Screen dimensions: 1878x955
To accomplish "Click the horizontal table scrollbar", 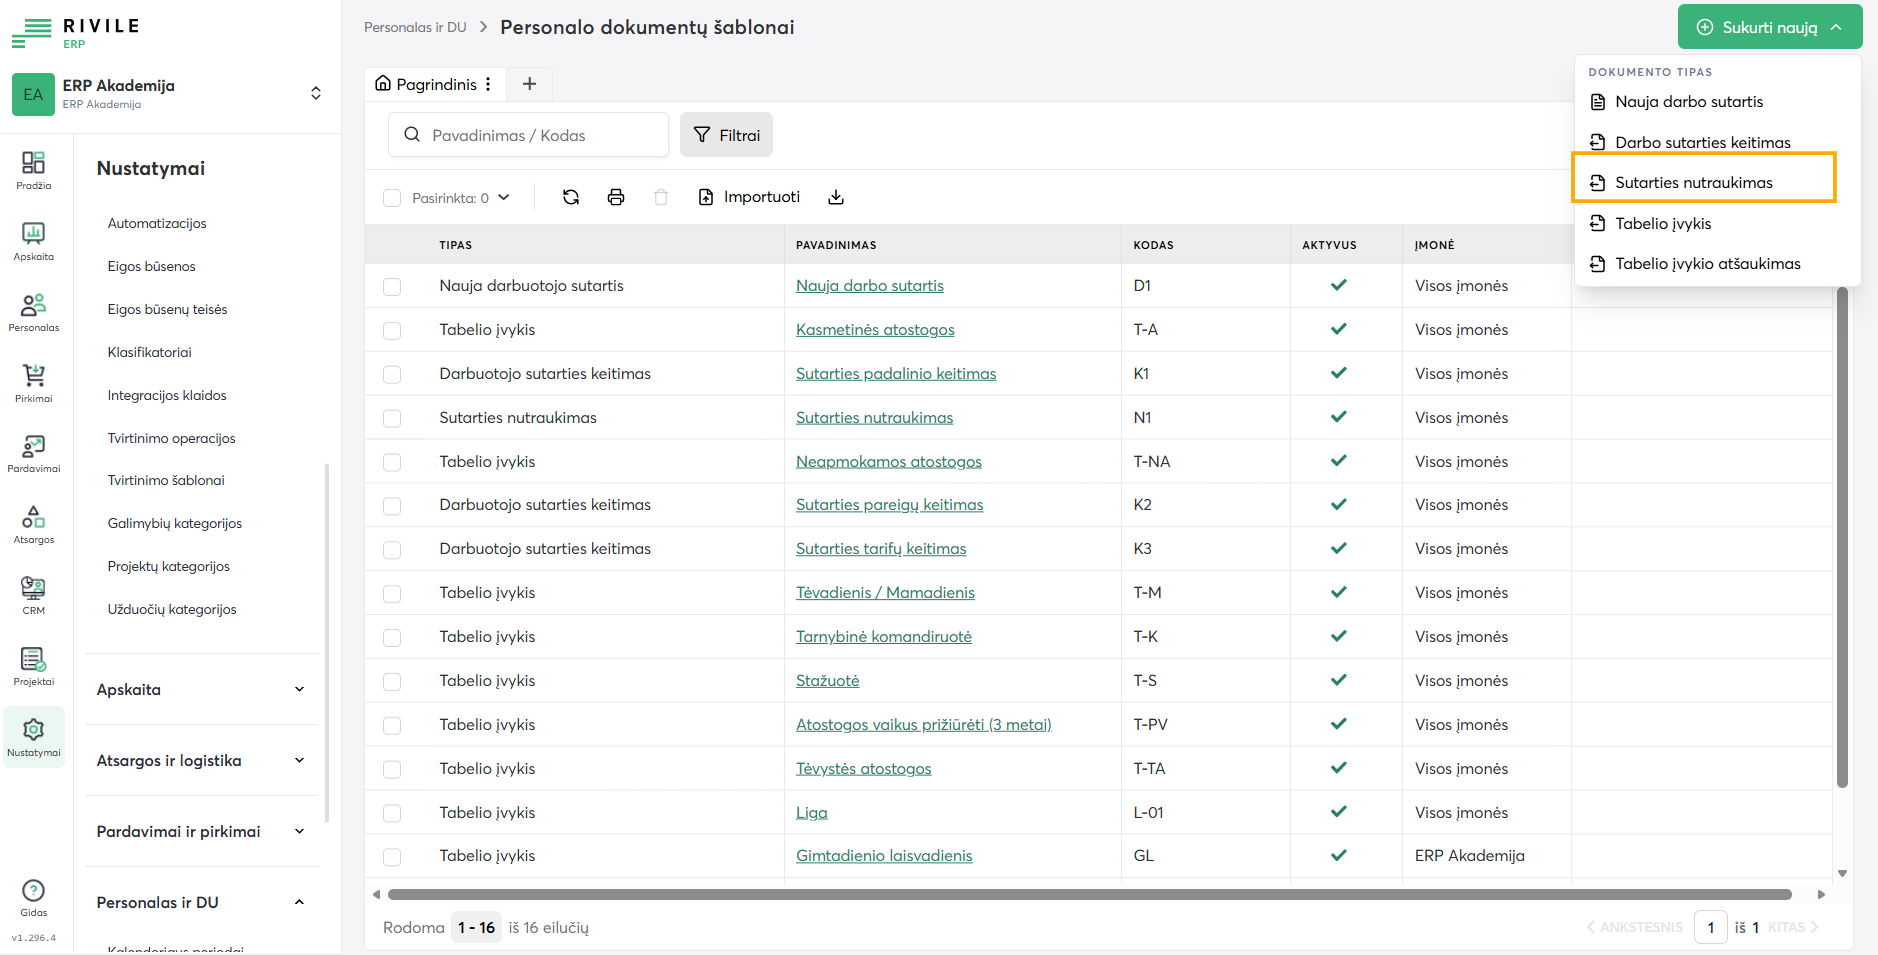I will (x=1089, y=894).
